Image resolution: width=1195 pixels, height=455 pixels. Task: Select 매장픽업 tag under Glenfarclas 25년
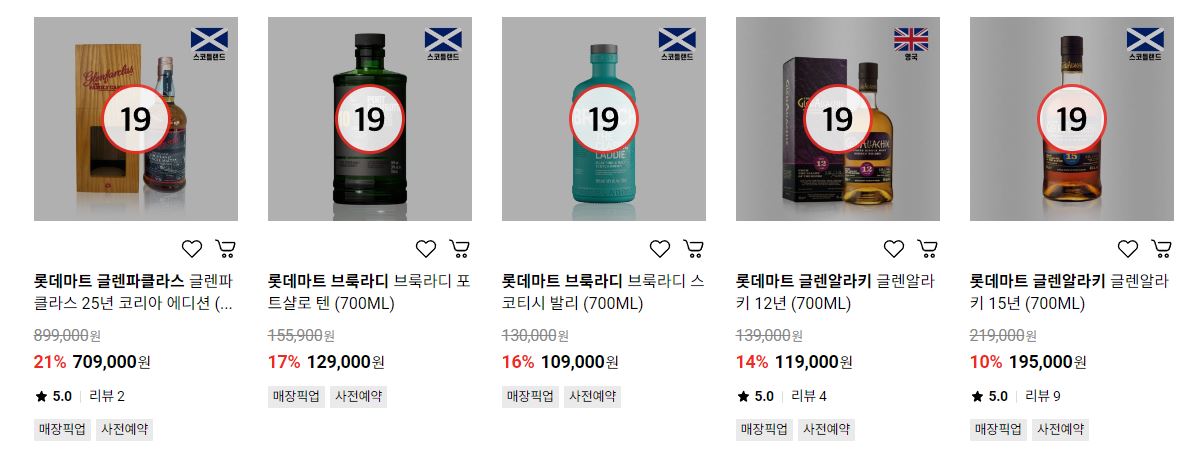[x=62, y=429]
